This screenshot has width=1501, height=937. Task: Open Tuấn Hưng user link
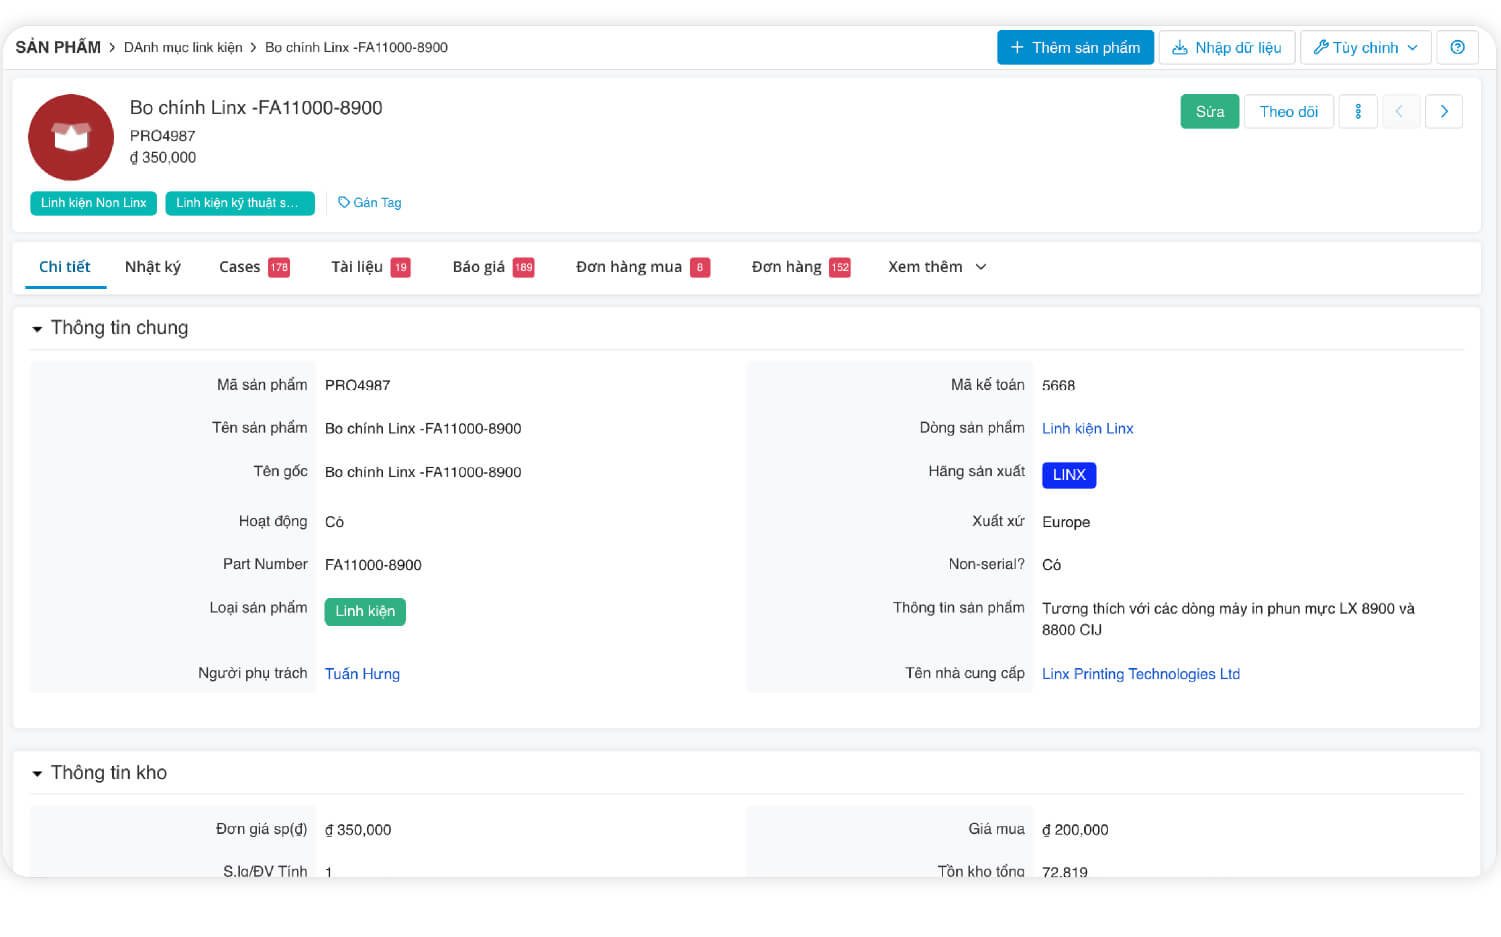click(362, 674)
